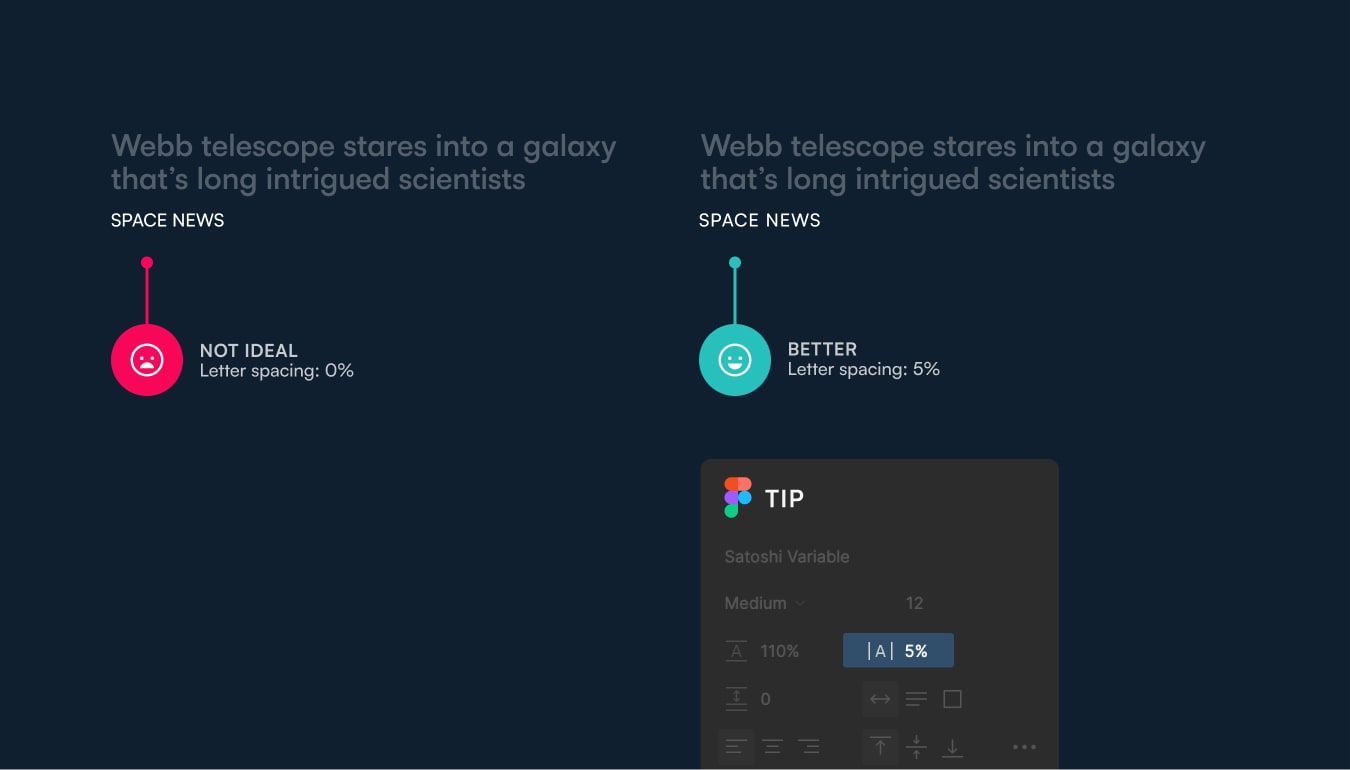Screen dimensions: 1350x770
Task: Select the Satoshi Variable font name
Action: coord(787,556)
